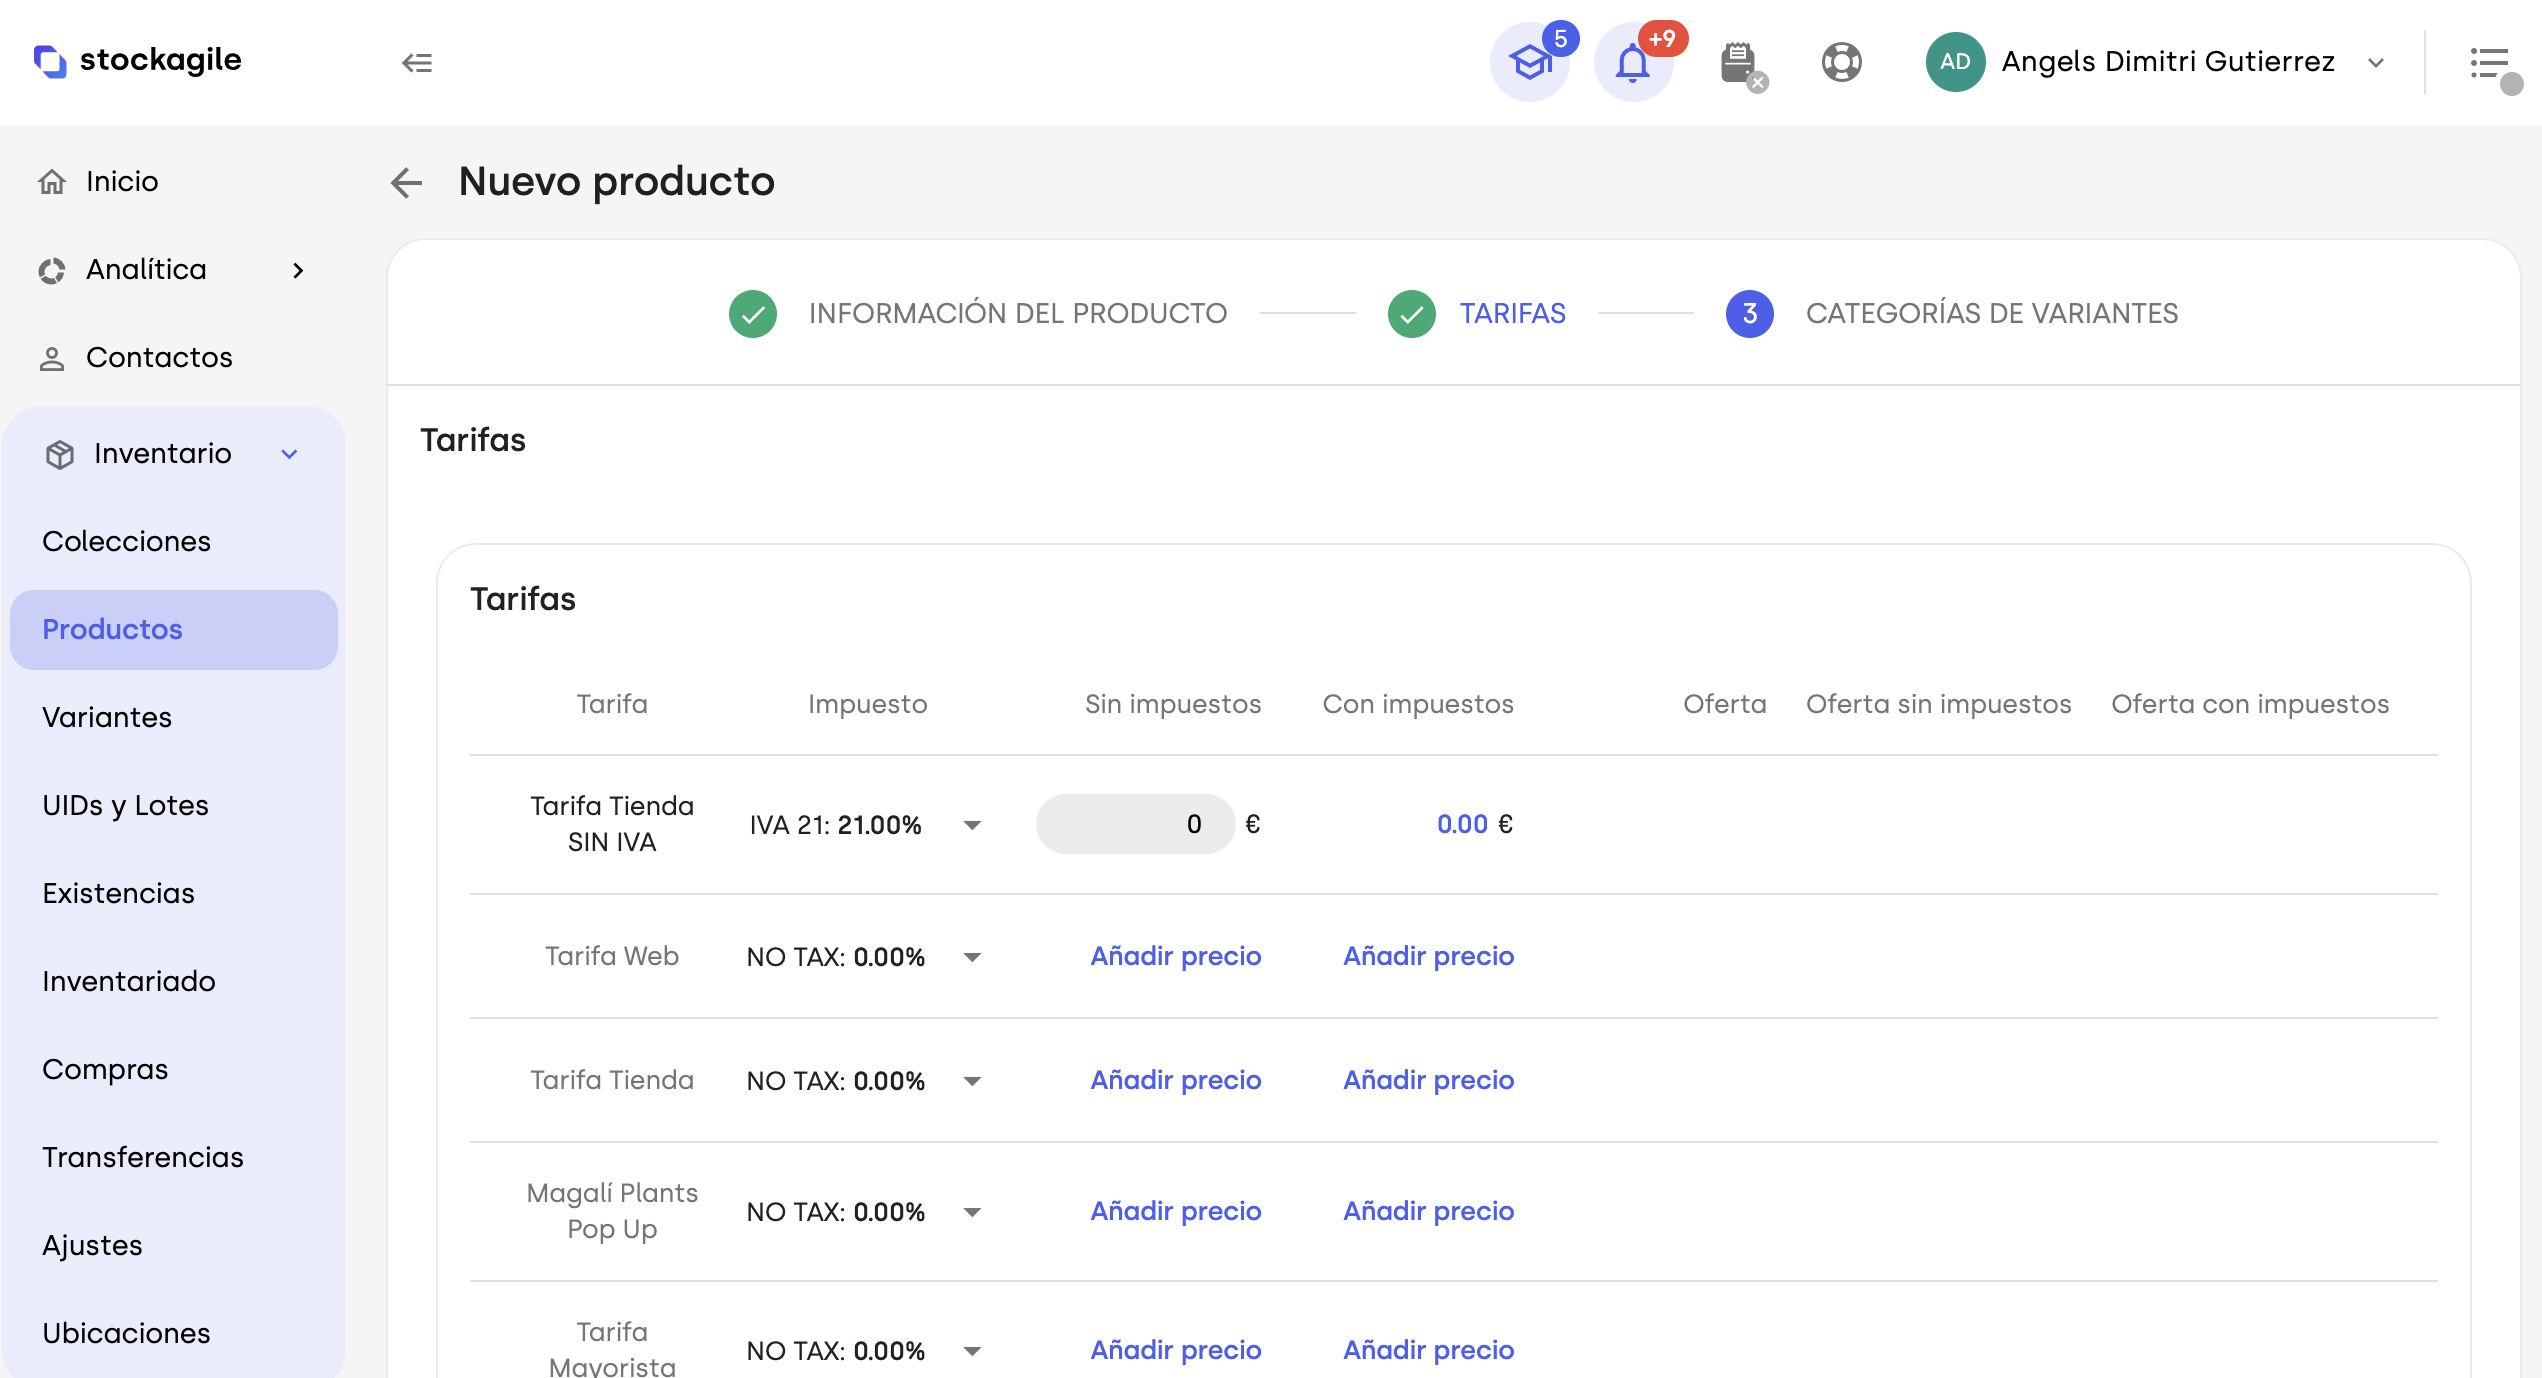Expand the Analítica submenu chevron
The width and height of the screenshot is (2542, 1378).
click(298, 270)
